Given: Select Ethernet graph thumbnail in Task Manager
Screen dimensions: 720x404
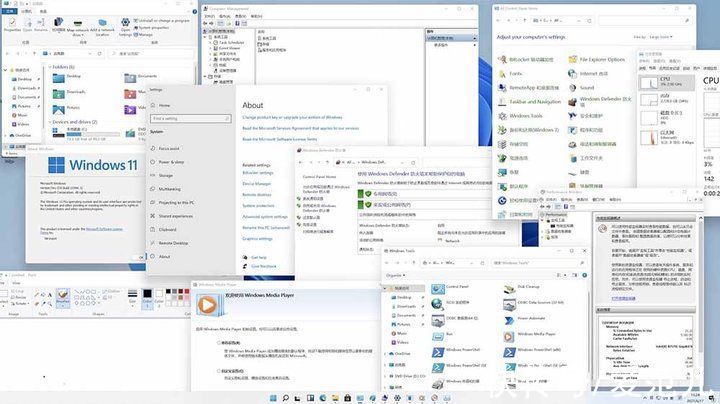Looking at the screenshot, I should click(649, 137).
